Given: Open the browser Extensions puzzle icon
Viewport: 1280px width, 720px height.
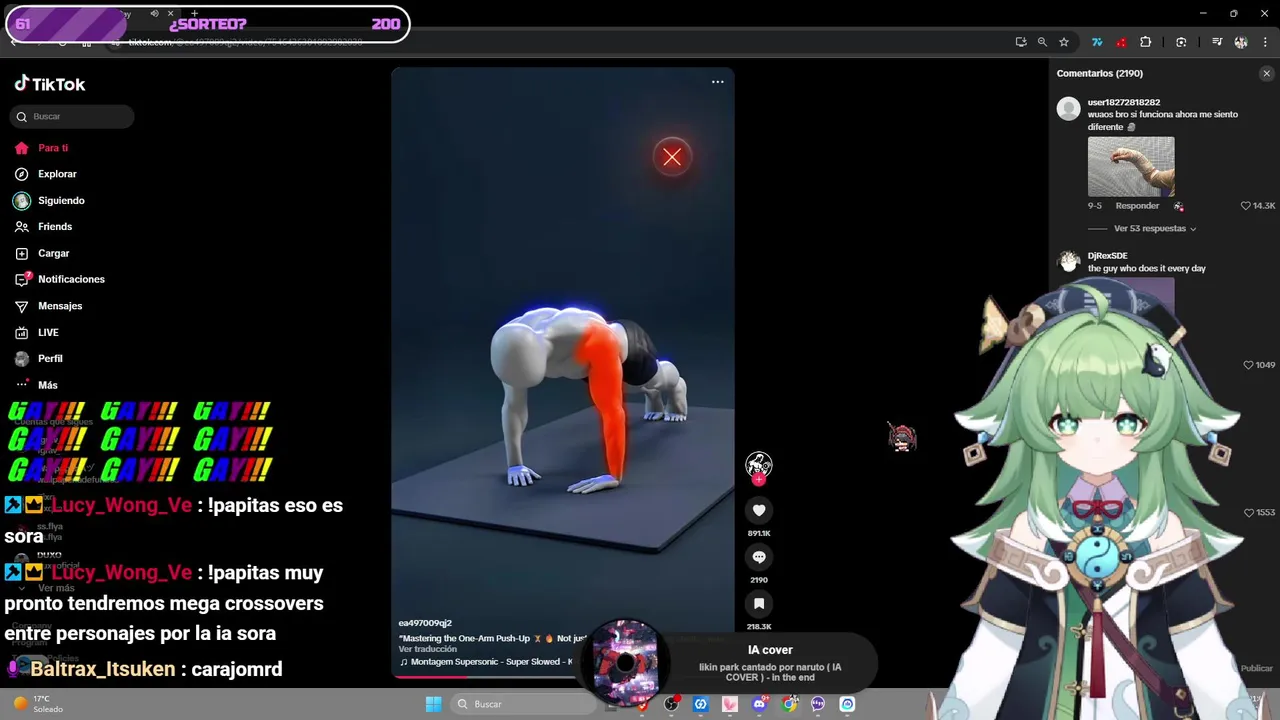Looking at the screenshot, I should pos(1146,42).
